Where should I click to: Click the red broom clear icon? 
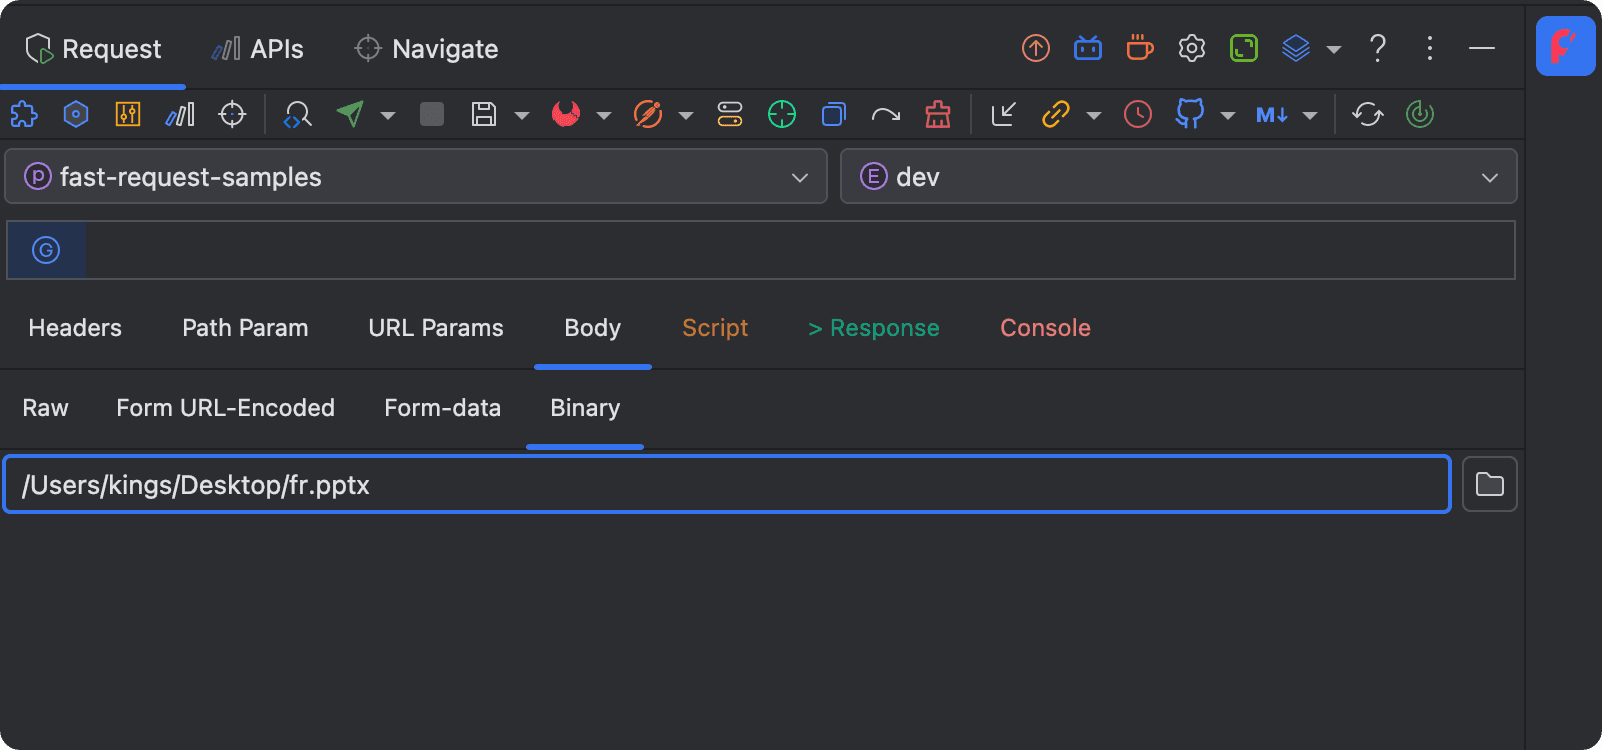click(938, 114)
